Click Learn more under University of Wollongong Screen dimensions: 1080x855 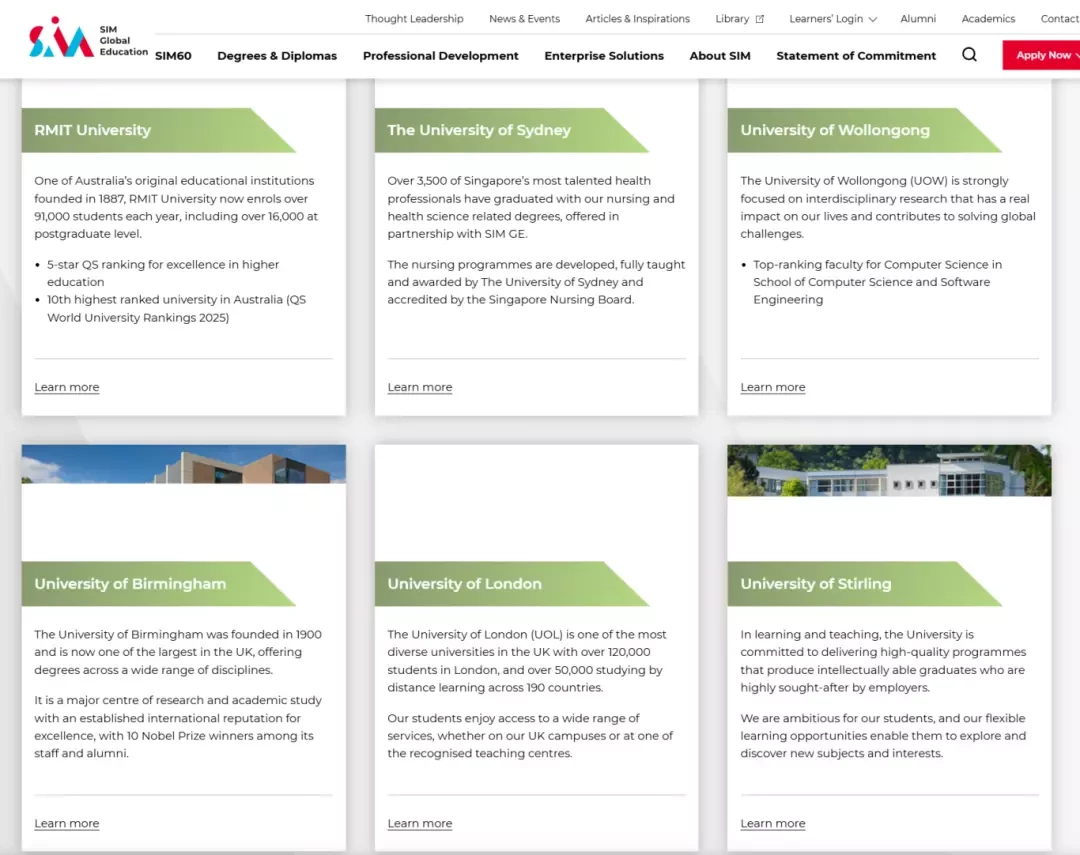[773, 387]
